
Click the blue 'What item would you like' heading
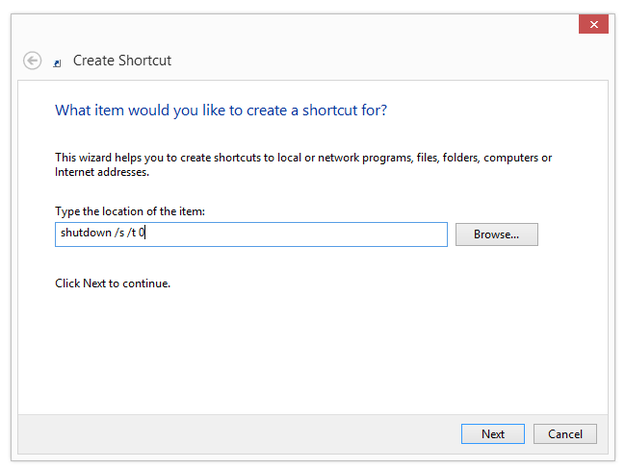click(x=221, y=110)
